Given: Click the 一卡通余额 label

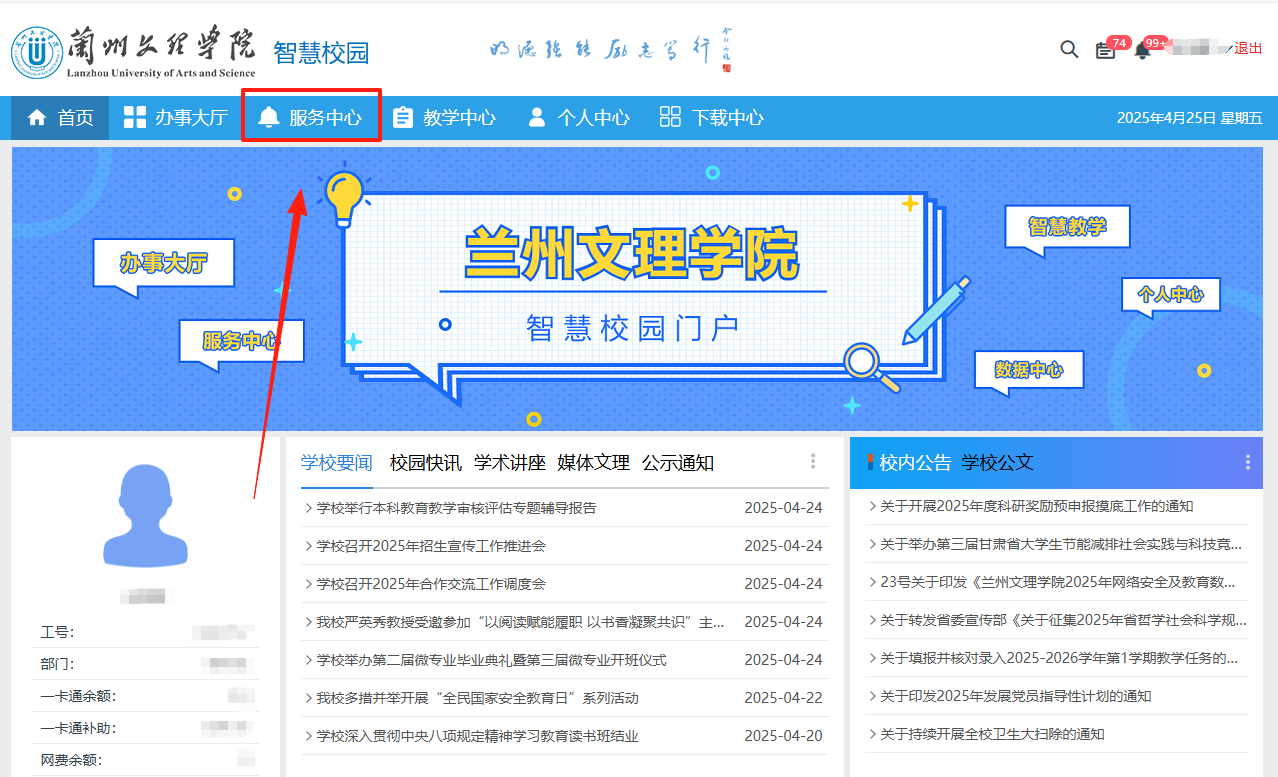Looking at the screenshot, I should 78,696.
